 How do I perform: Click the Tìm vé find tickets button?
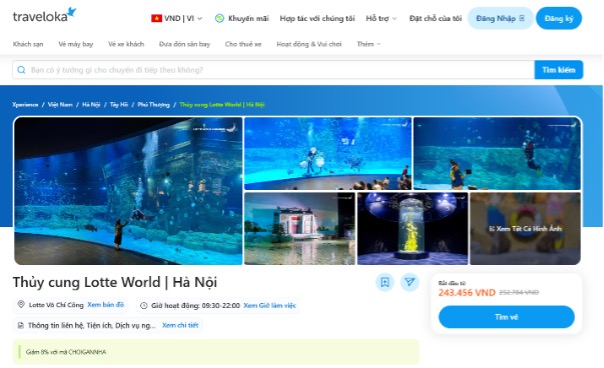pos(506,317)
